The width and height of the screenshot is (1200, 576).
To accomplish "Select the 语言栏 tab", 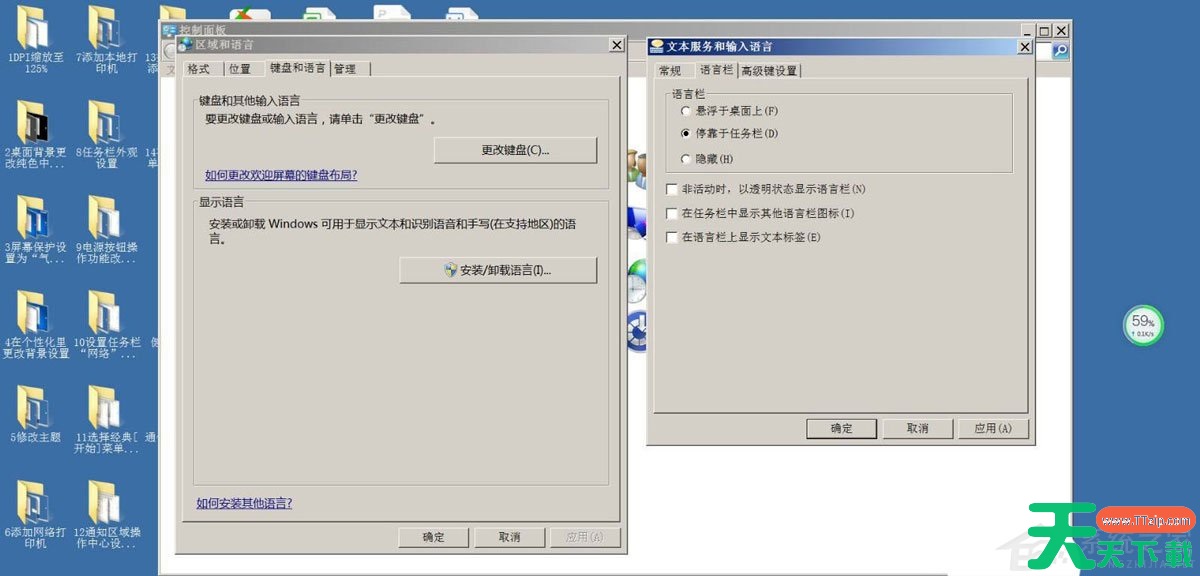I will pyautogui.click(x=715, y=70).
